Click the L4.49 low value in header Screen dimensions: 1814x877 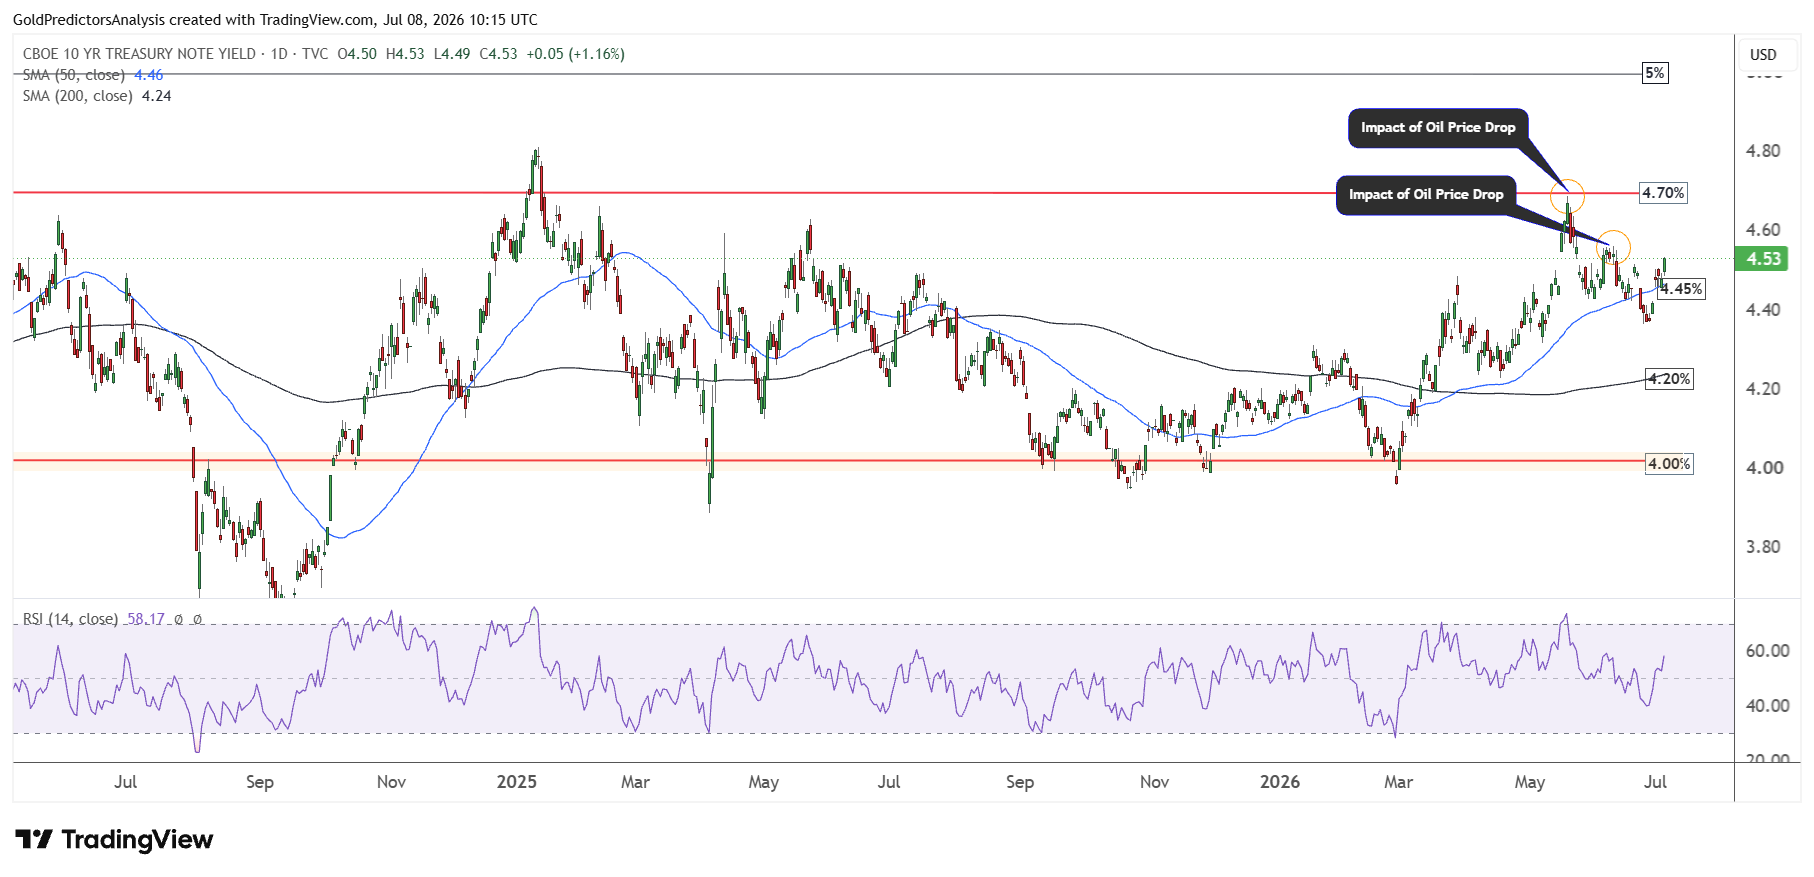[452, 54]
